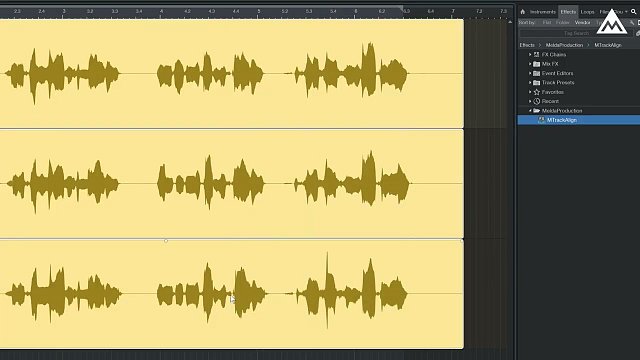Expand the Event Editors tree node
640x360 pixels.
click(x=530, y=73)
